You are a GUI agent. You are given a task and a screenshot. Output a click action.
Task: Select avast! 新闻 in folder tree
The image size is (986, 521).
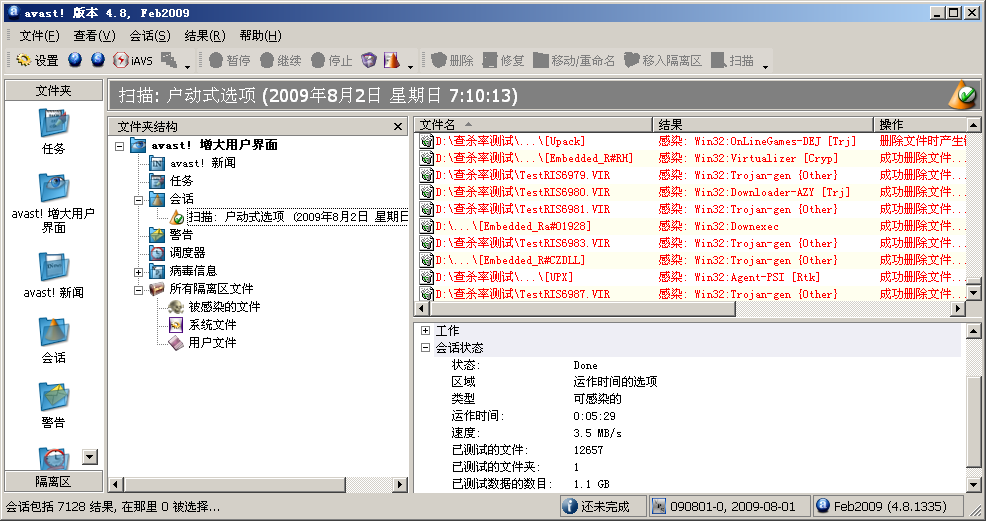coord(202,163)
